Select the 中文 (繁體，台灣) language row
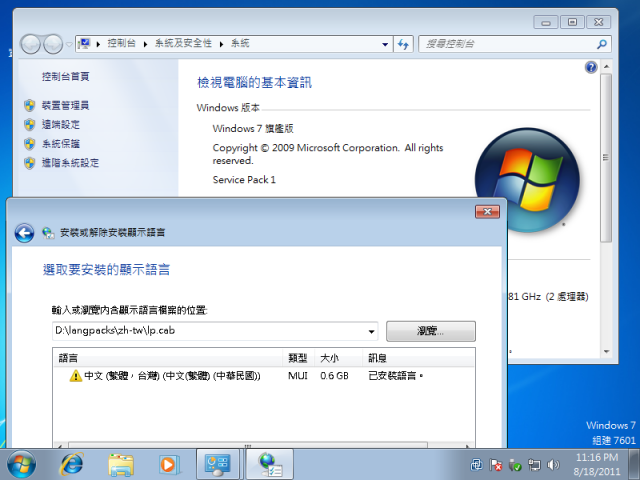This screenshot has height=480, width=640. point(264,376)
